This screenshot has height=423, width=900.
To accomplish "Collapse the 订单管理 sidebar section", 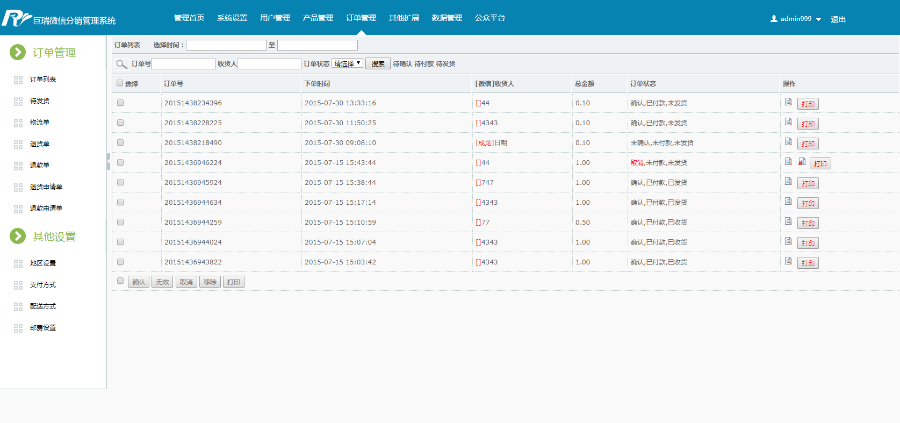I will click(x=18, y=52).
